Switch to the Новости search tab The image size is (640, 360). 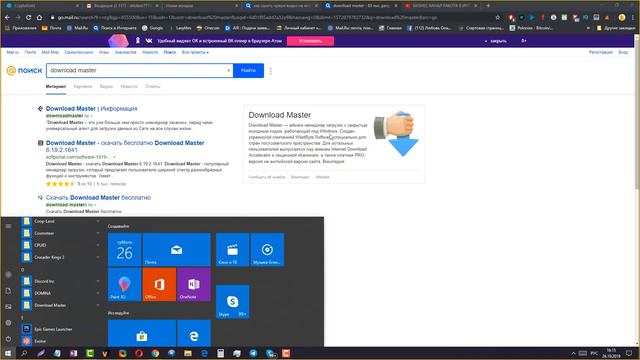[x=129, y=87]
